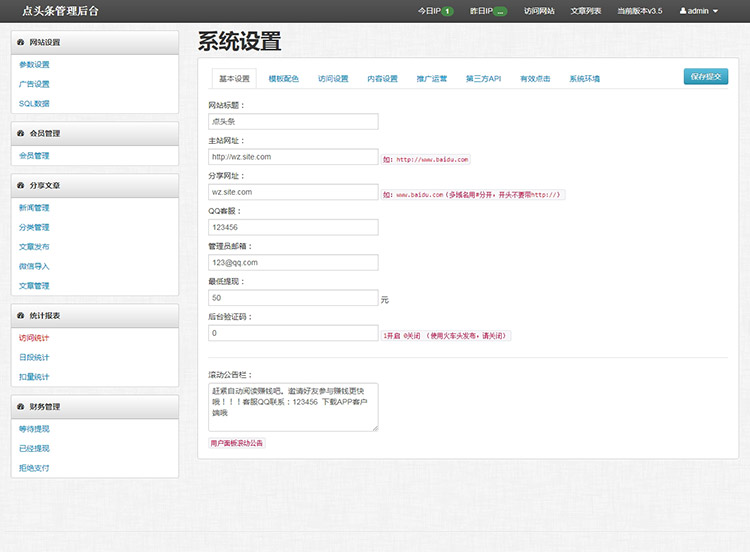The height and width of the screenshot is (552, 750).
Task: Open 文章列表 in the top navigation
Action: point(585,11)
